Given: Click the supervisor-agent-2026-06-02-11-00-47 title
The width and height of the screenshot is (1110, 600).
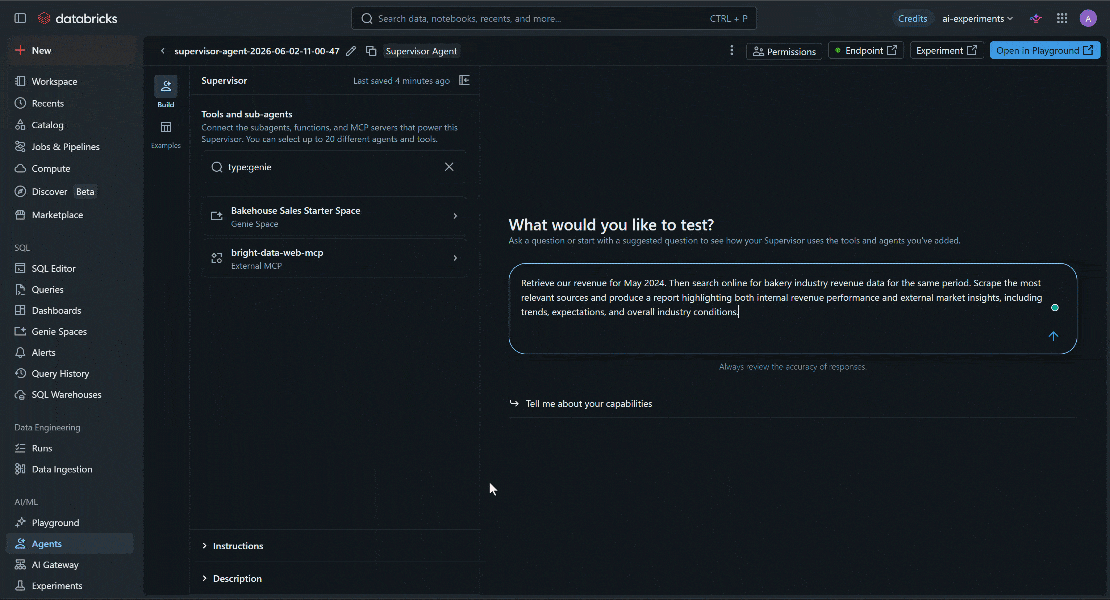Looking at the screenshot, I should click(x=257, y=51).
